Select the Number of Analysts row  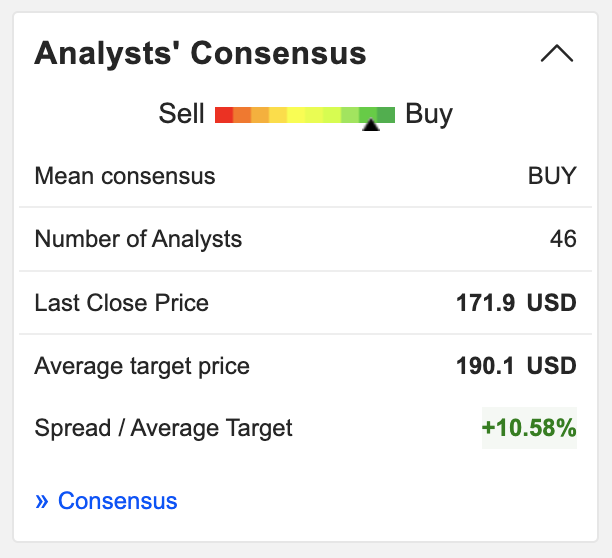pos(306,239)
